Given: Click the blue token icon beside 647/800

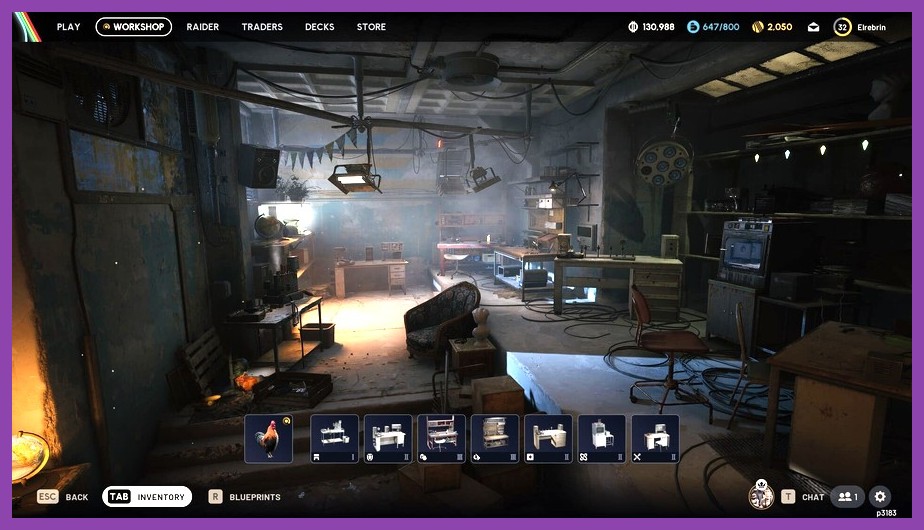Looking at the screenshot, I should coord(693,27).
